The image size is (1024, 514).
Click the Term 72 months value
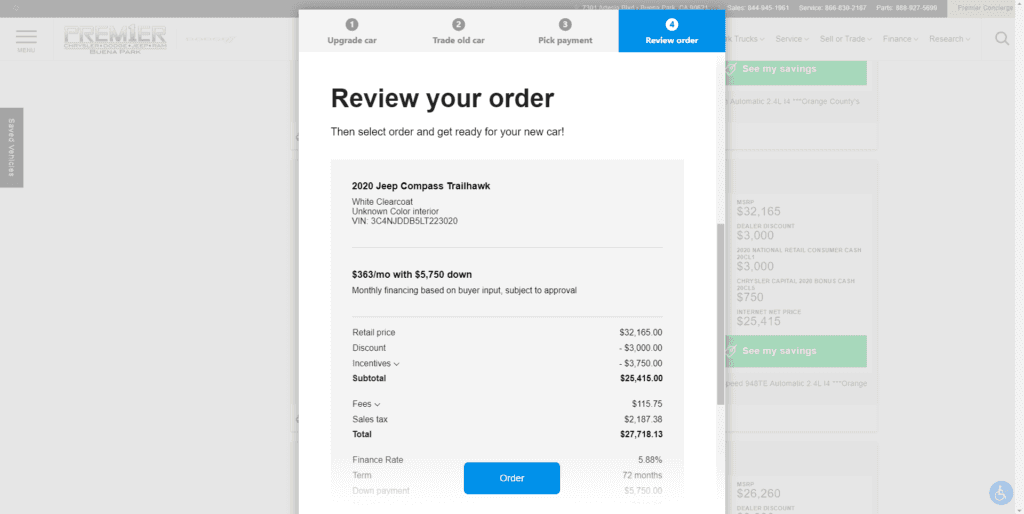tap(642, 475)
